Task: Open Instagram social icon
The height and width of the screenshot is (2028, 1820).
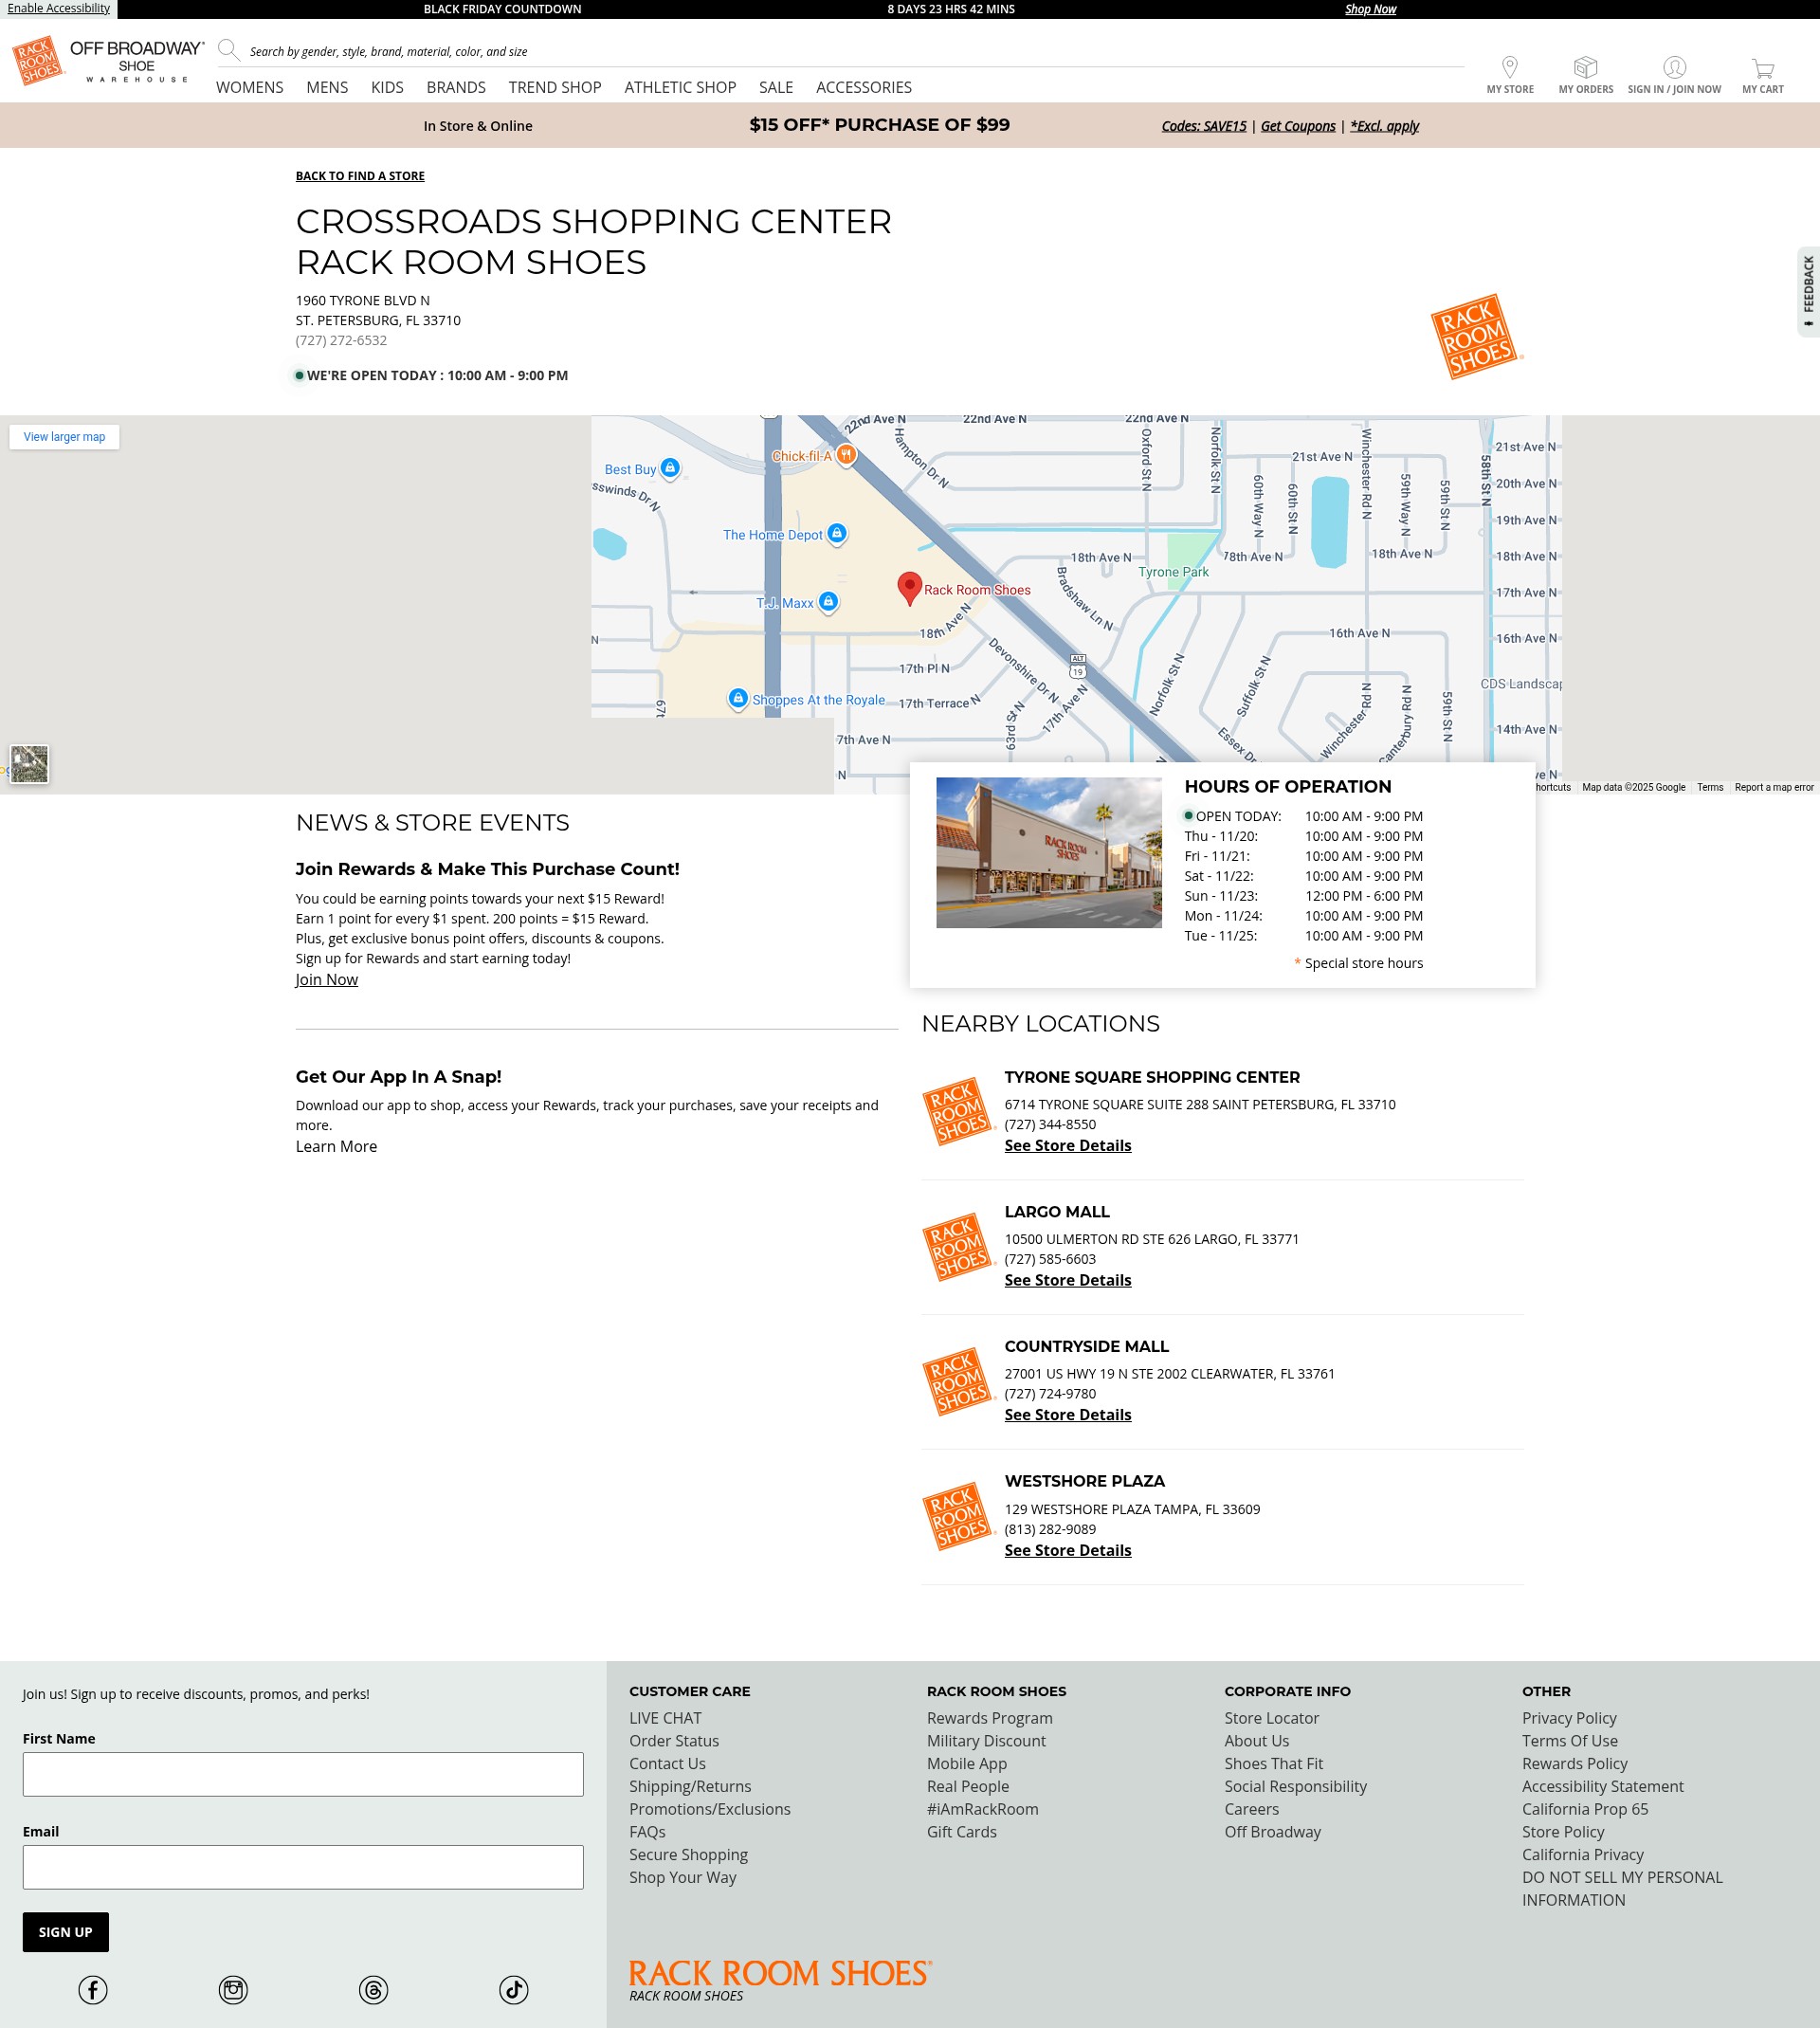Action: (x=233, y=1989)
